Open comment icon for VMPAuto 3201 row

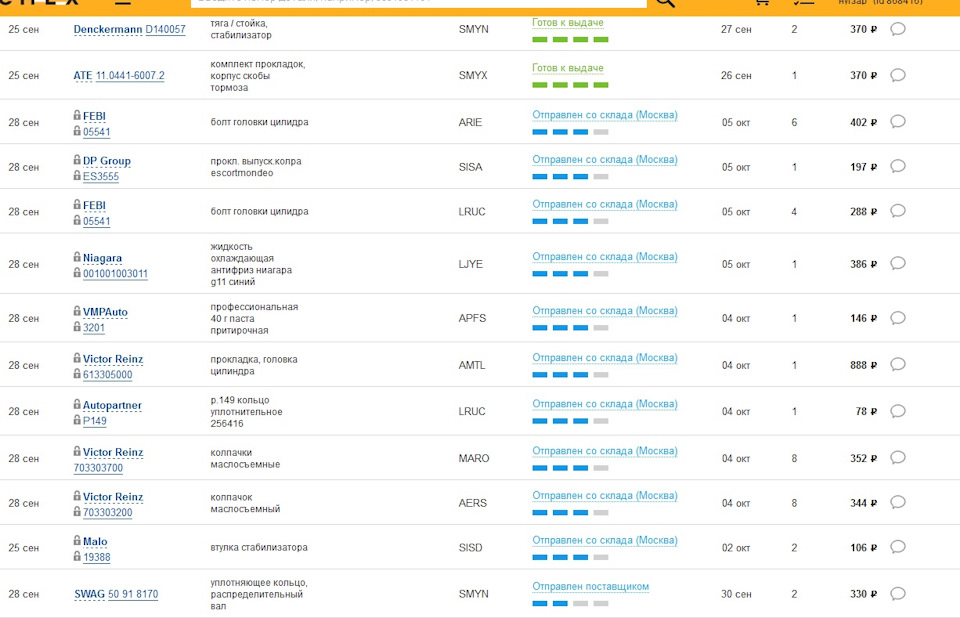tap(897, 318)
